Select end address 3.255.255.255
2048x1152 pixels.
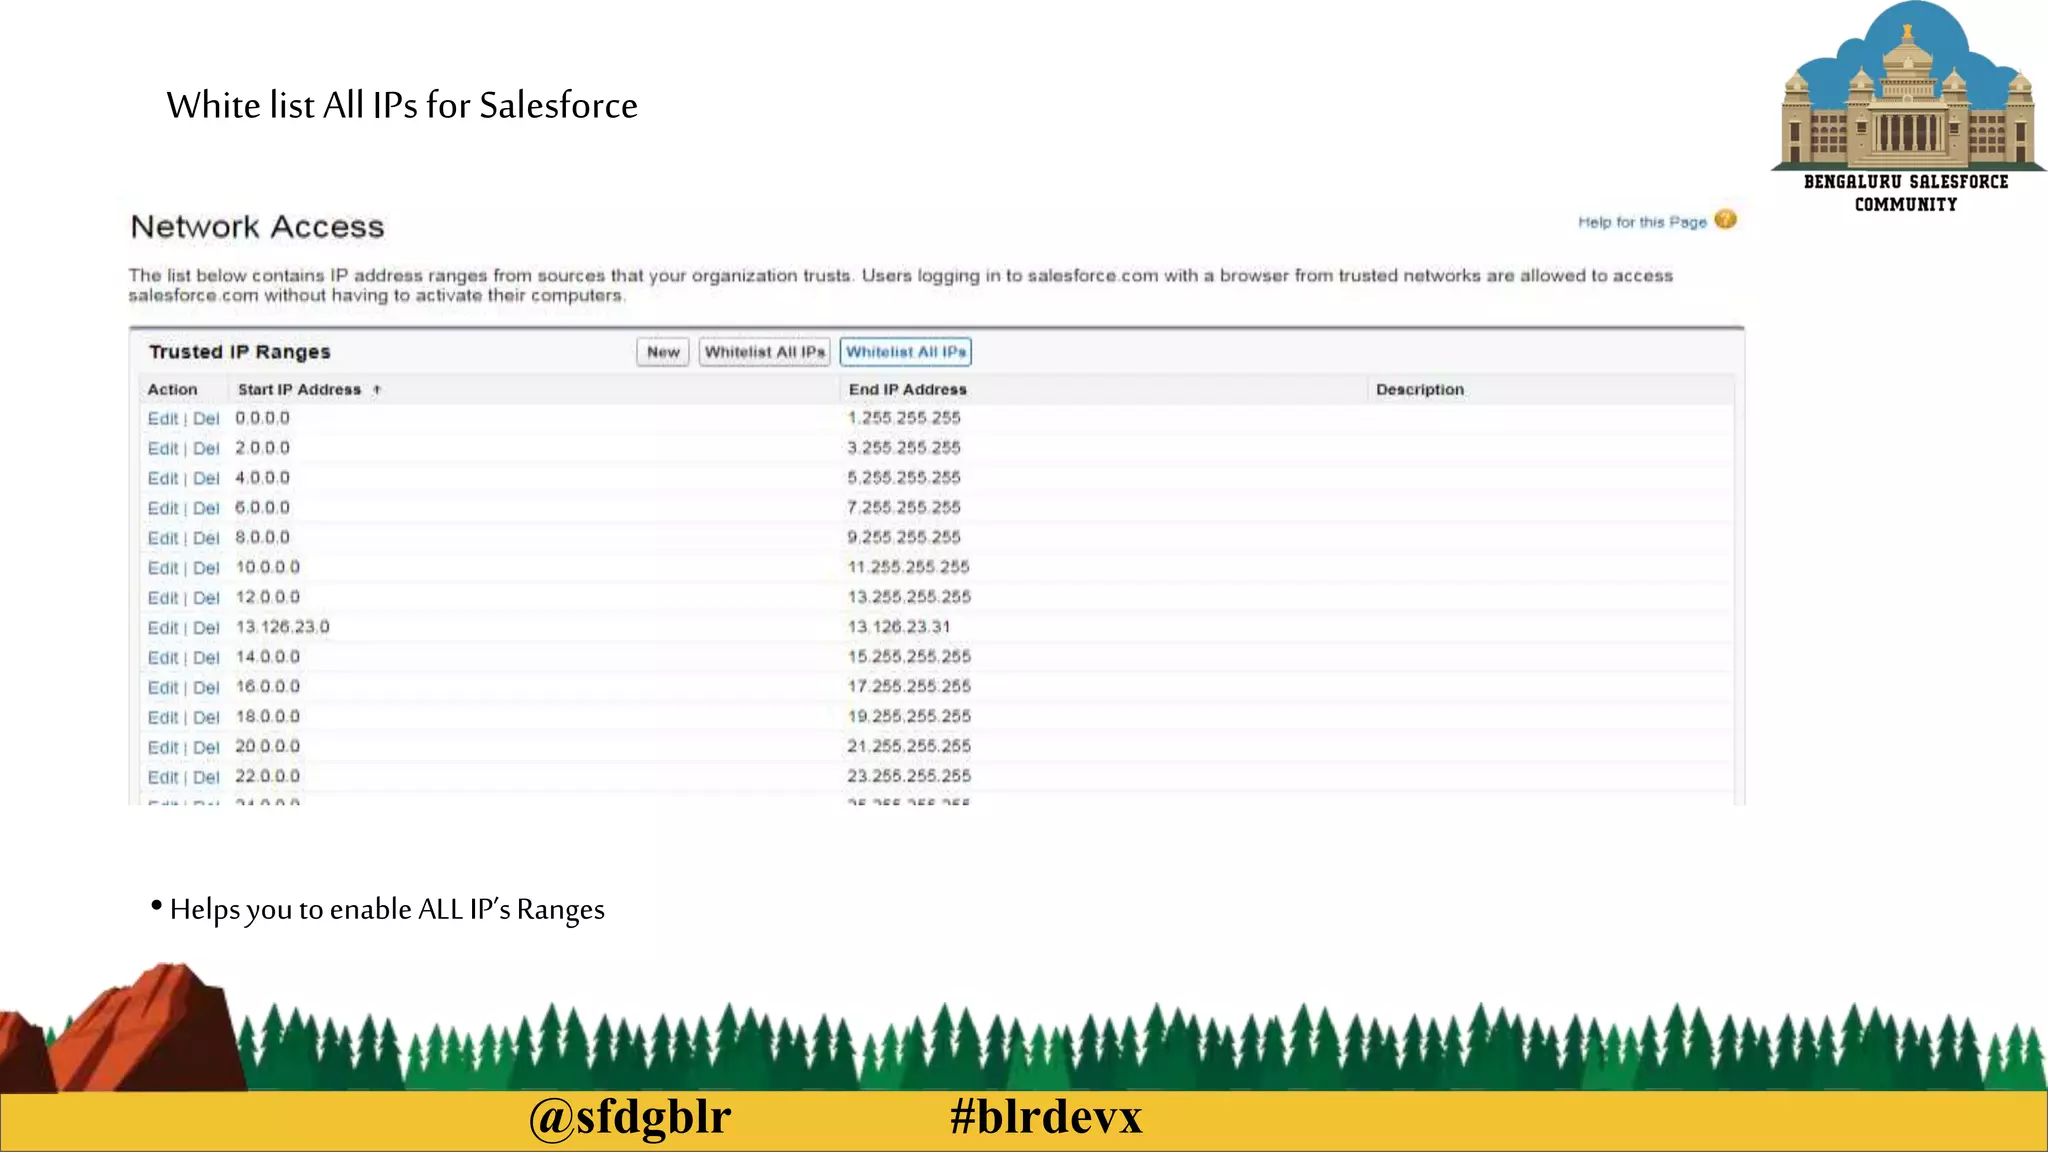tap(904, 448)
